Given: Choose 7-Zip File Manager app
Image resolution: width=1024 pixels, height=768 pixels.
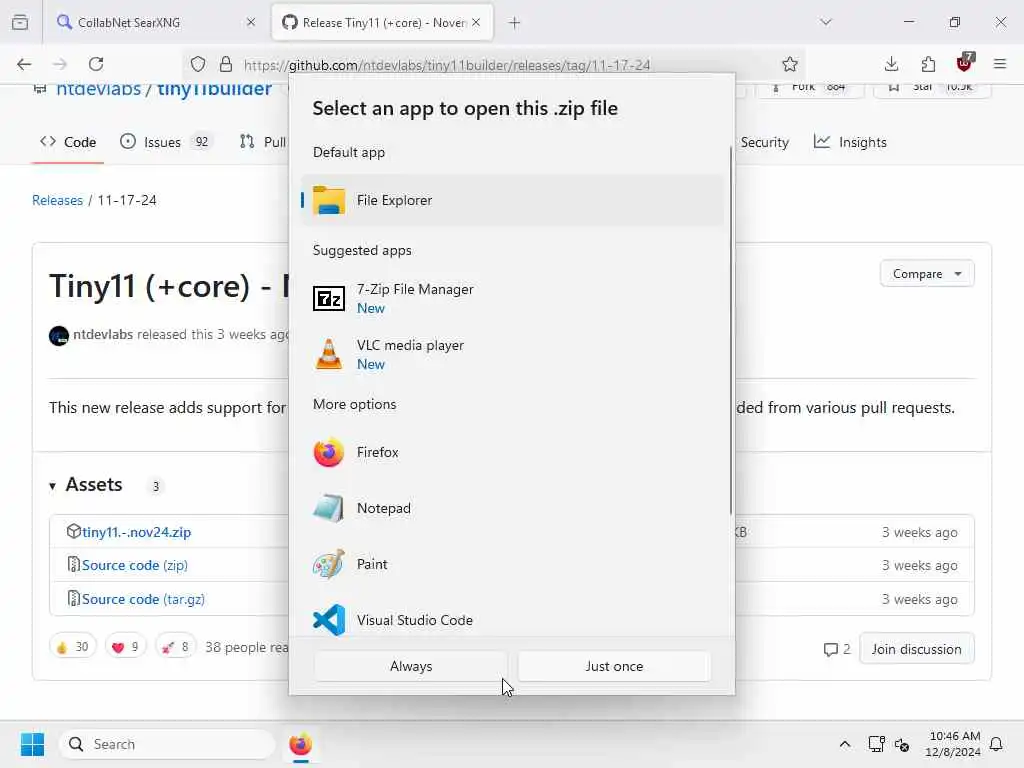Looking at the screenshot, I should click(513, 298).
